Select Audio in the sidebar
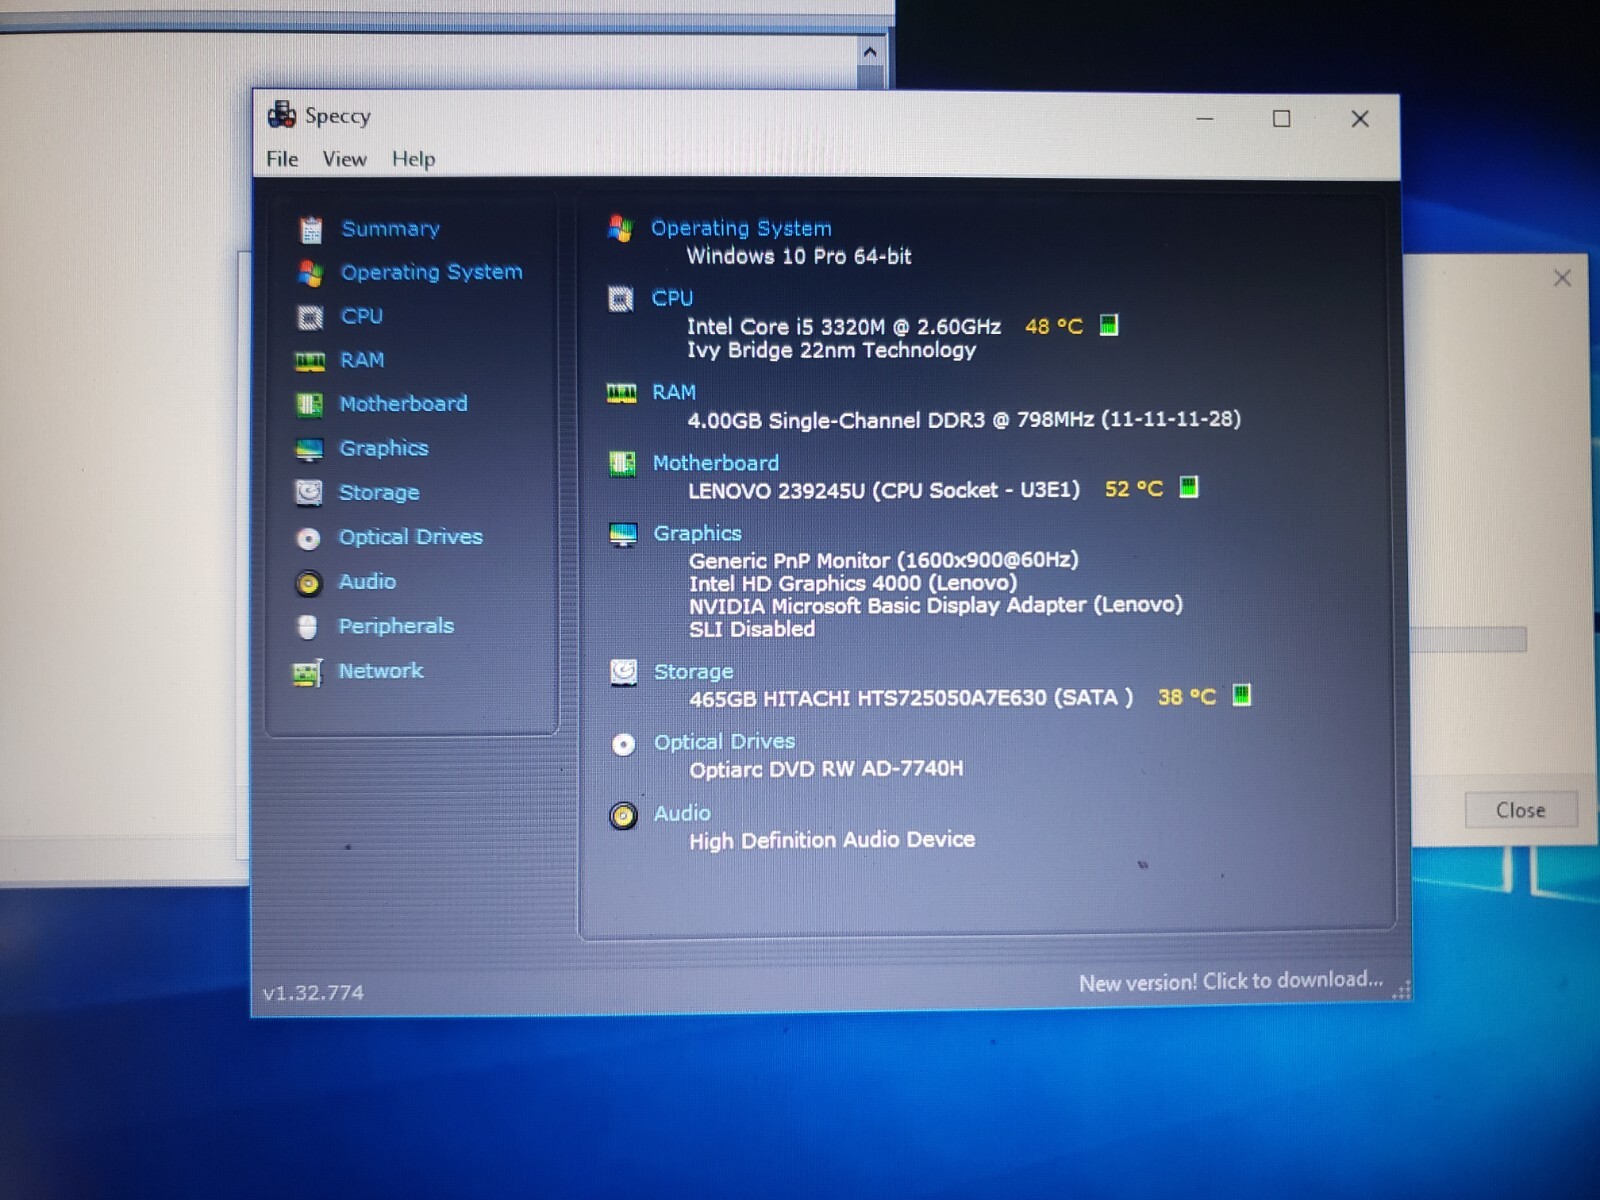Screen dimensions: 1600x1200 [367, 581]
